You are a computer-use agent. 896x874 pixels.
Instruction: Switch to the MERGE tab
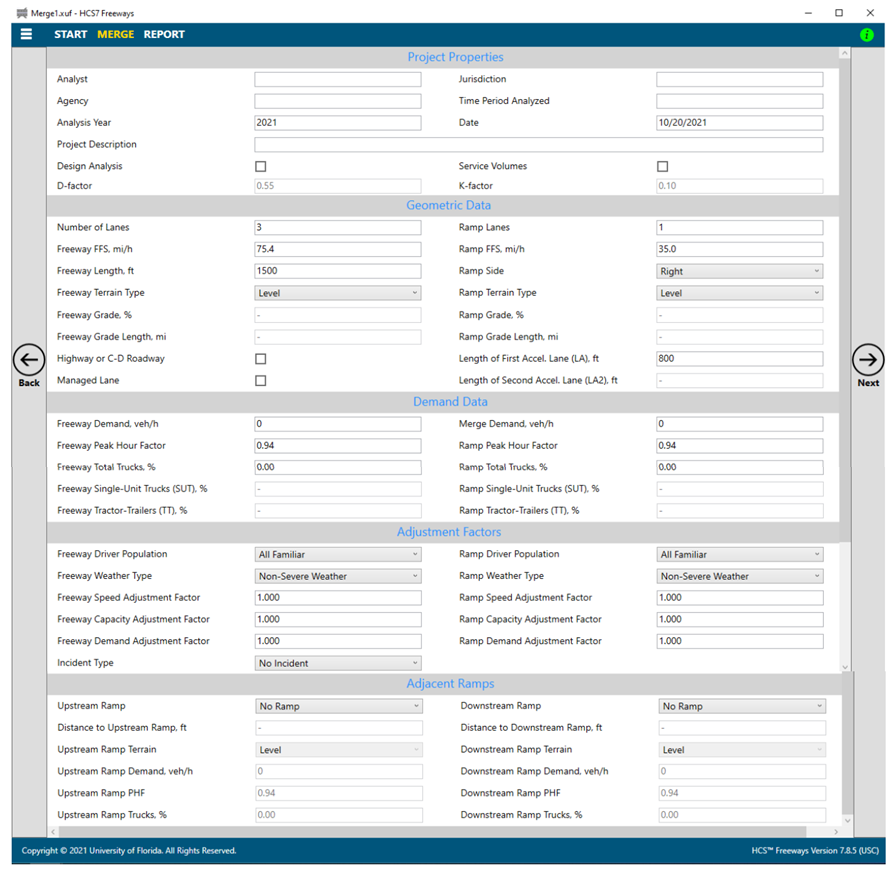click(x=115, y=34)
